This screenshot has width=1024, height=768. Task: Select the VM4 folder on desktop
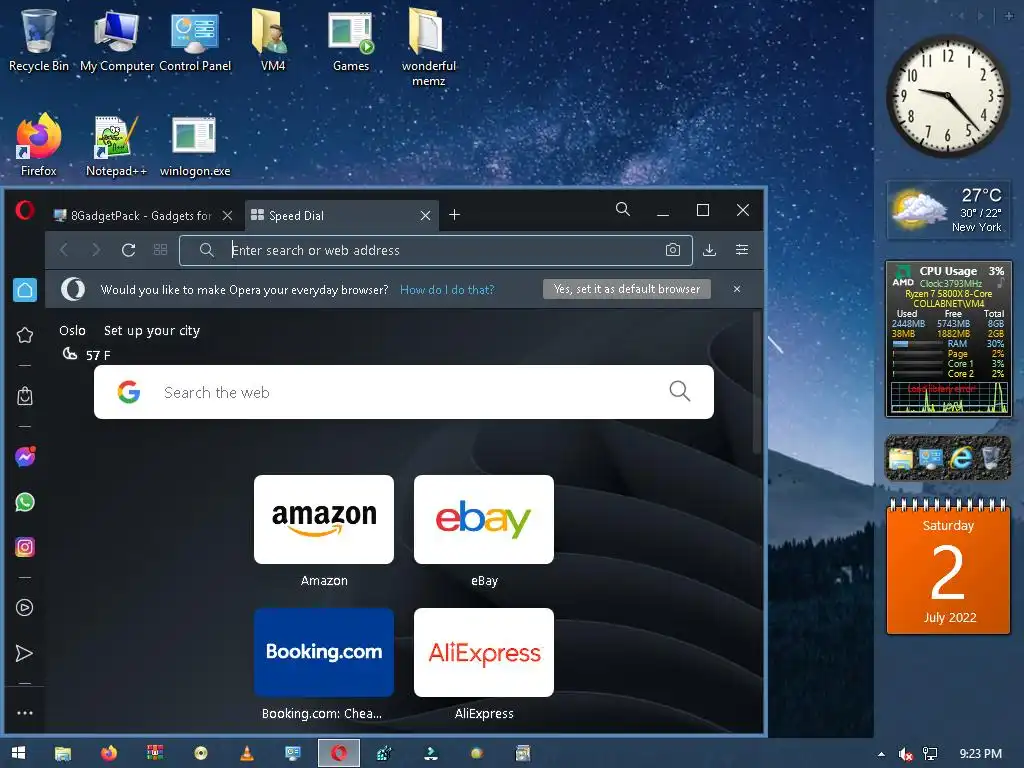(x=273, y=40)
